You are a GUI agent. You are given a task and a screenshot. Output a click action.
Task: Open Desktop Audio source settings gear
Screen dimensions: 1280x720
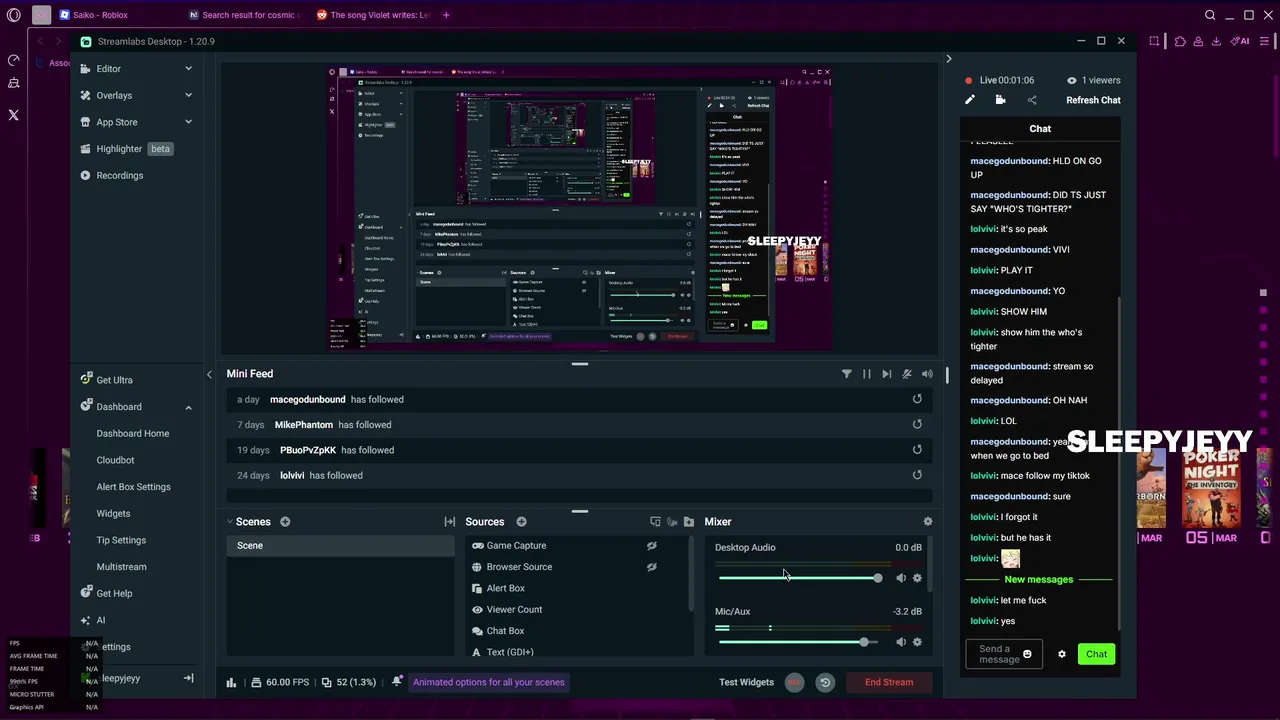coord(917,578)
